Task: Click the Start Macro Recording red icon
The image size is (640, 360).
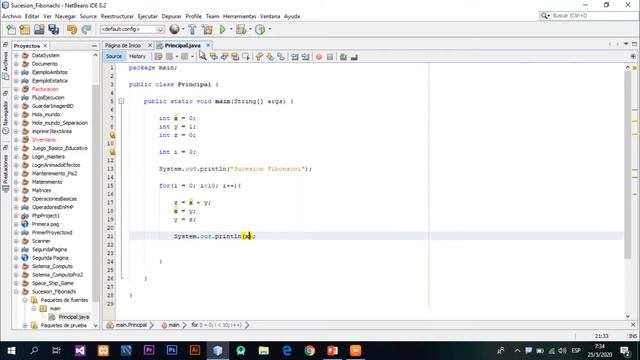Action: coord(319,57)
